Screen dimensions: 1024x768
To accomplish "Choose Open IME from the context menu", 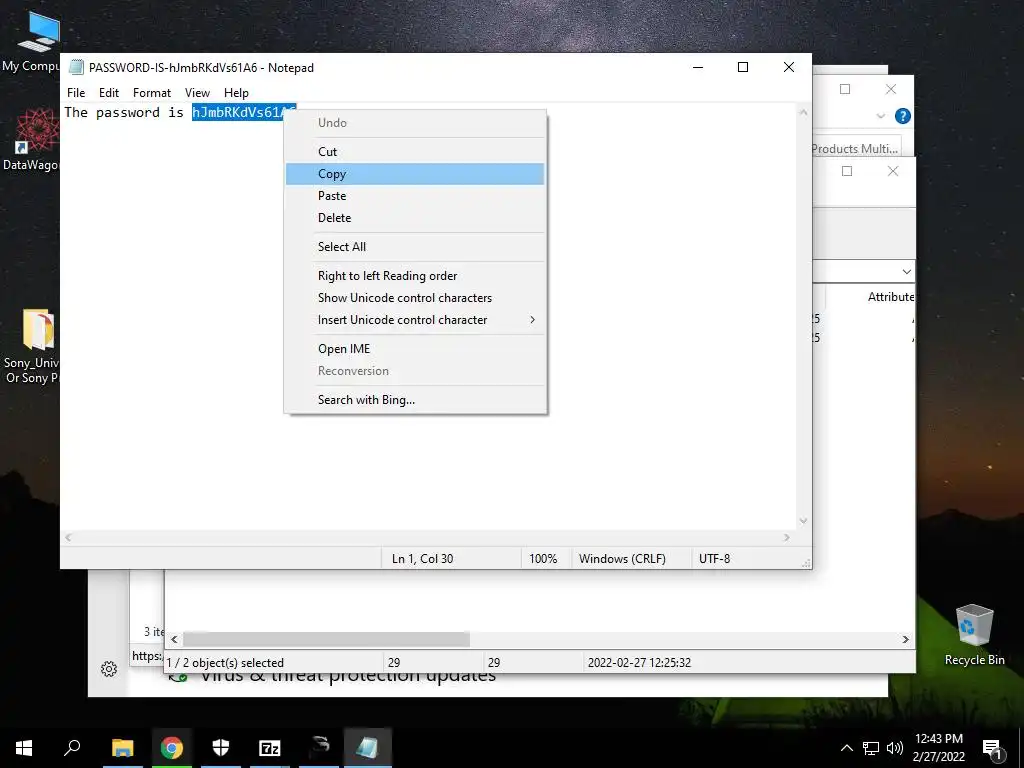I will [x=415, y=349].
